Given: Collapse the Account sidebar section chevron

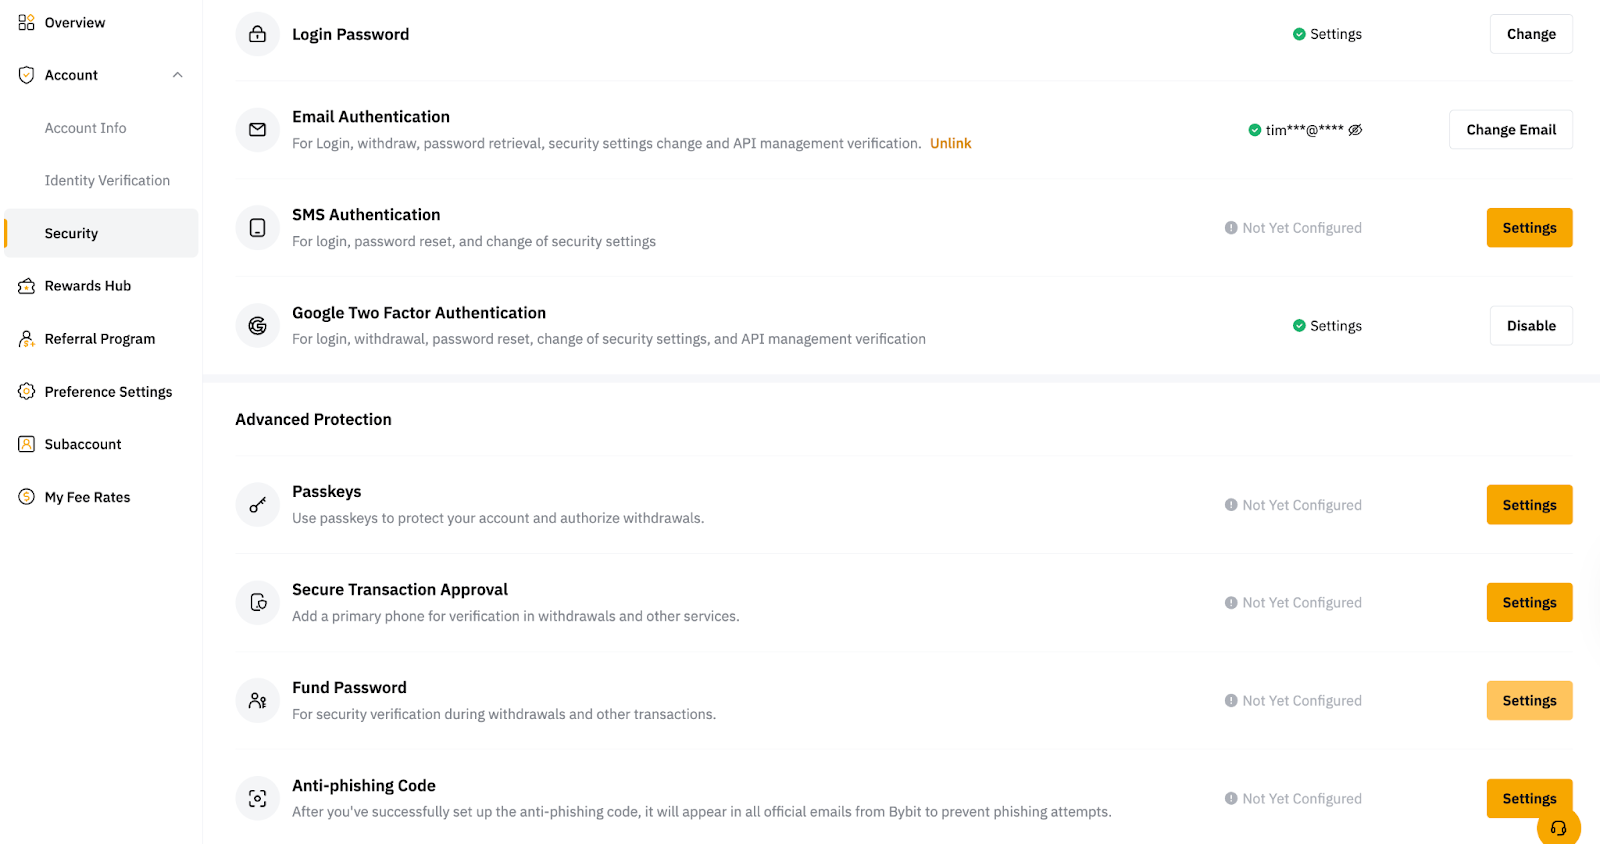Looking at the screenshot, I should [x=178, y=75].
